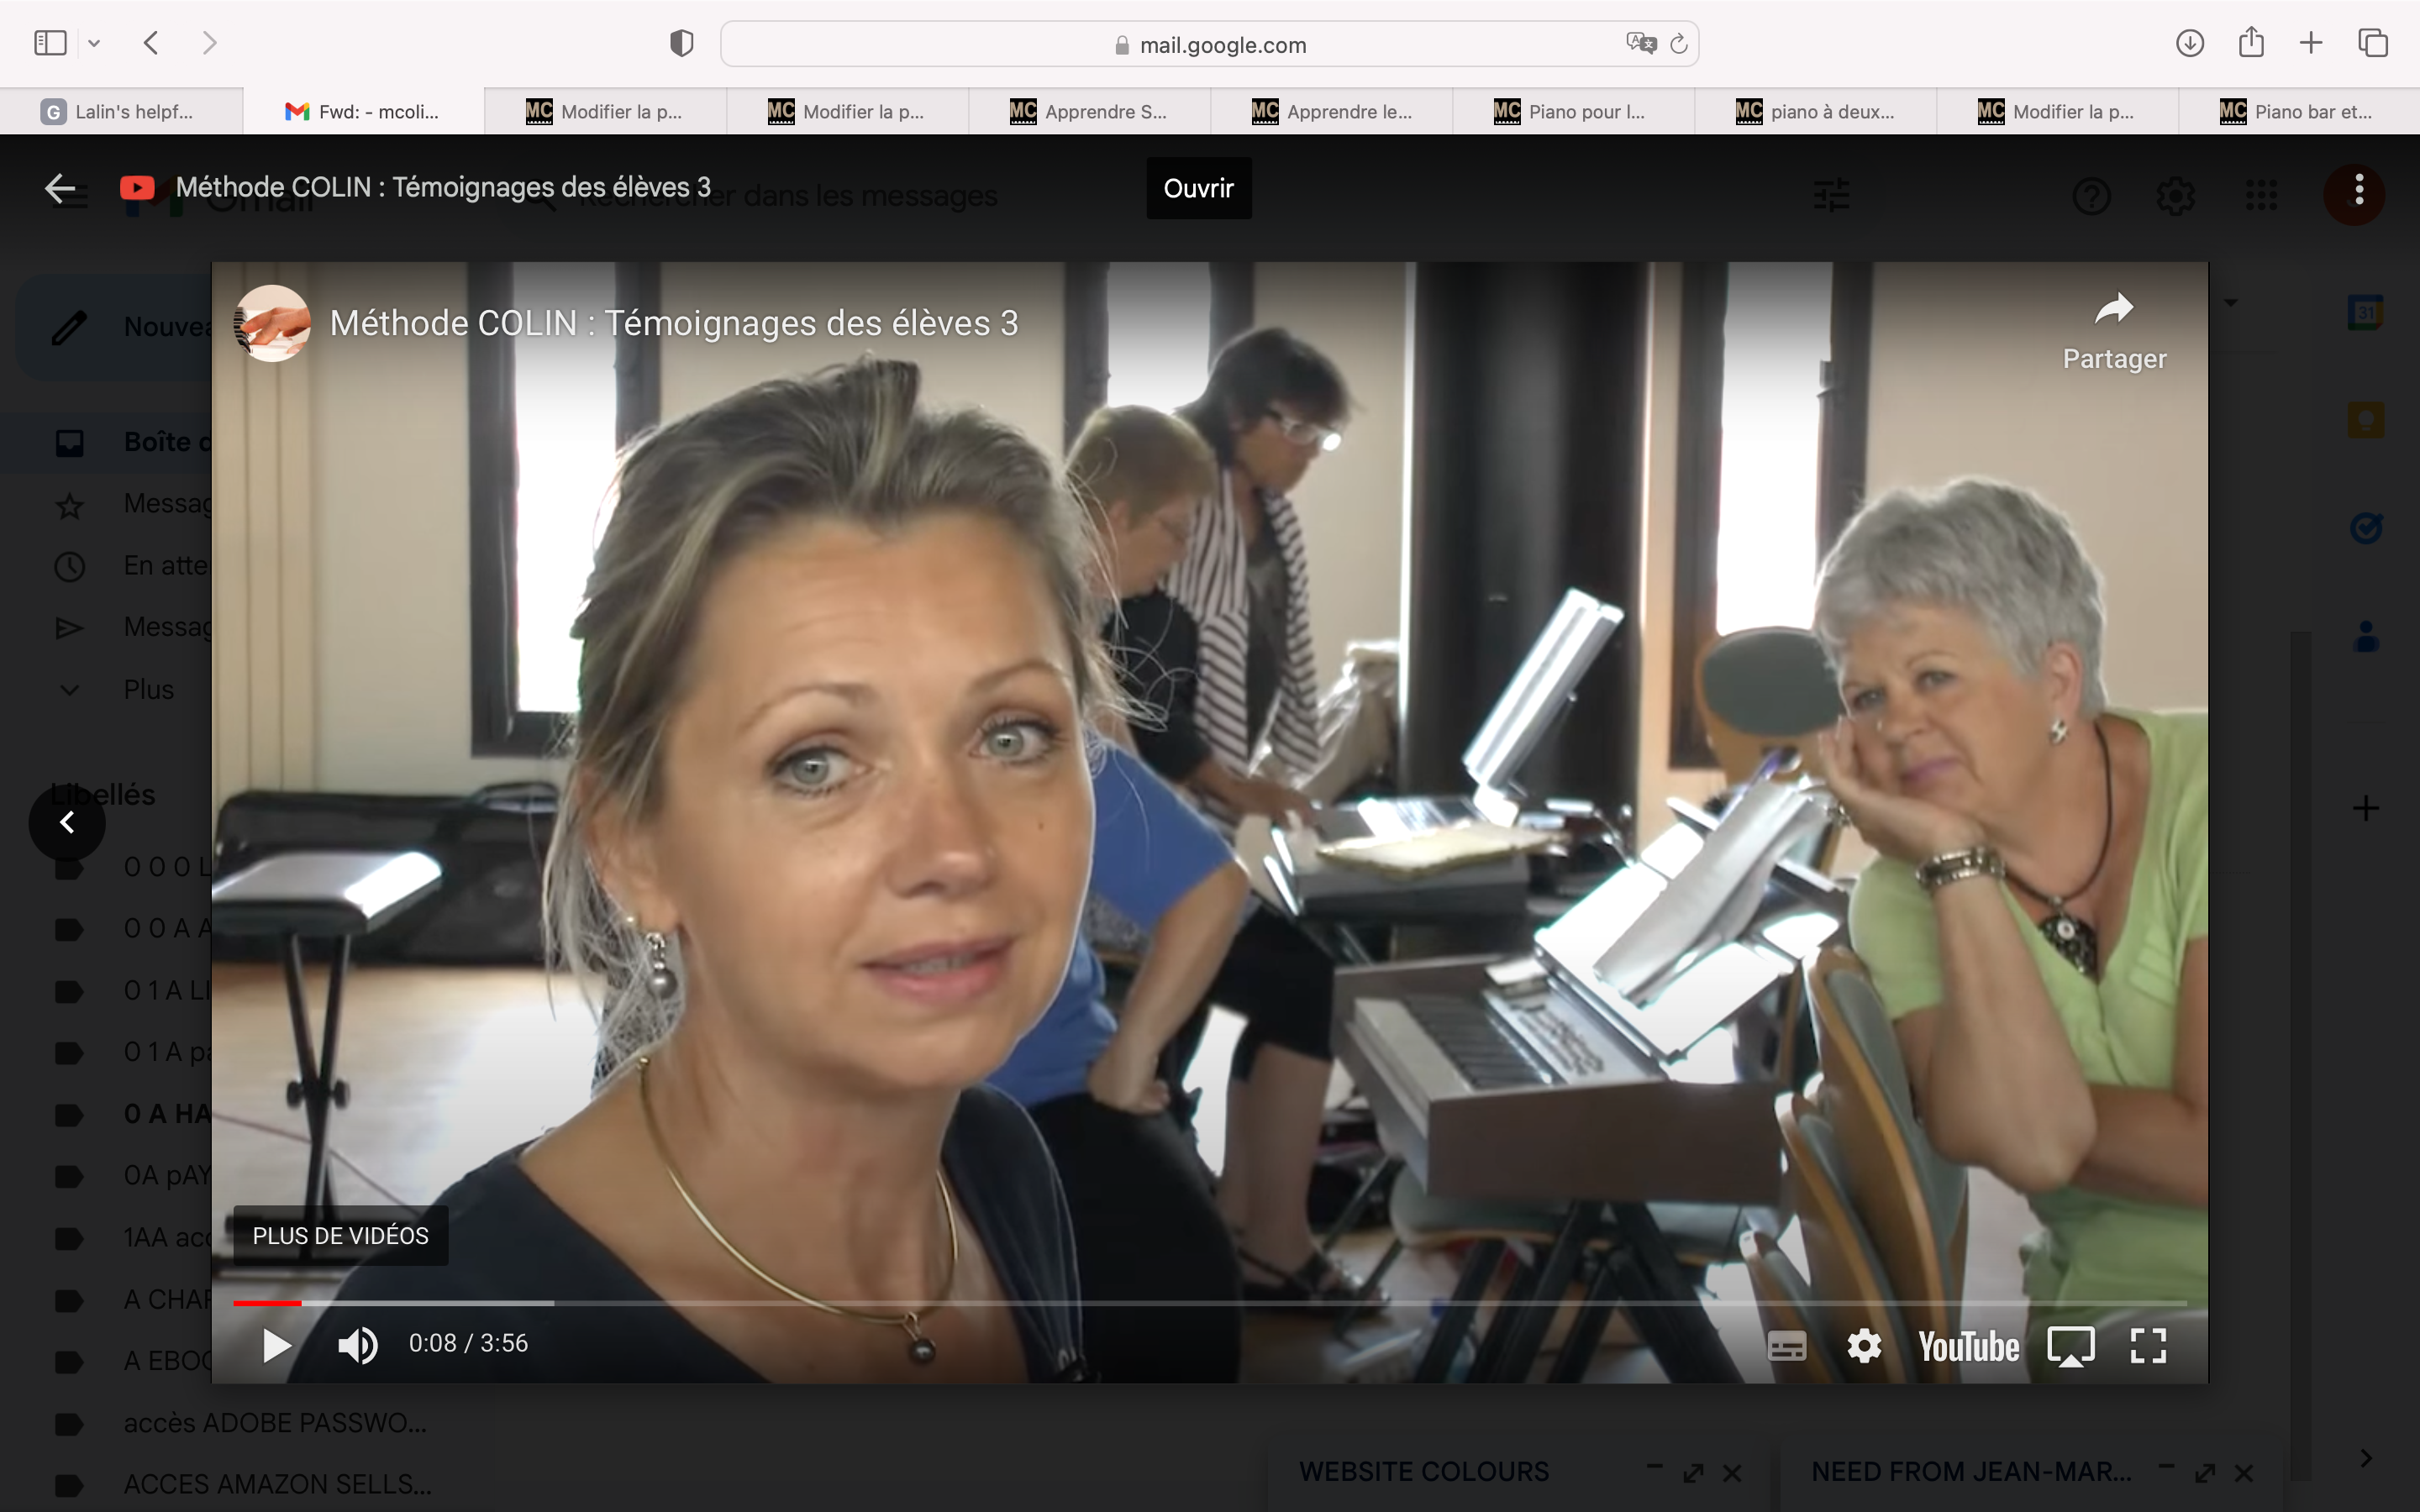Show Gmail search options sliders
This screenshot has width=2420, height=1512.
1832,195
